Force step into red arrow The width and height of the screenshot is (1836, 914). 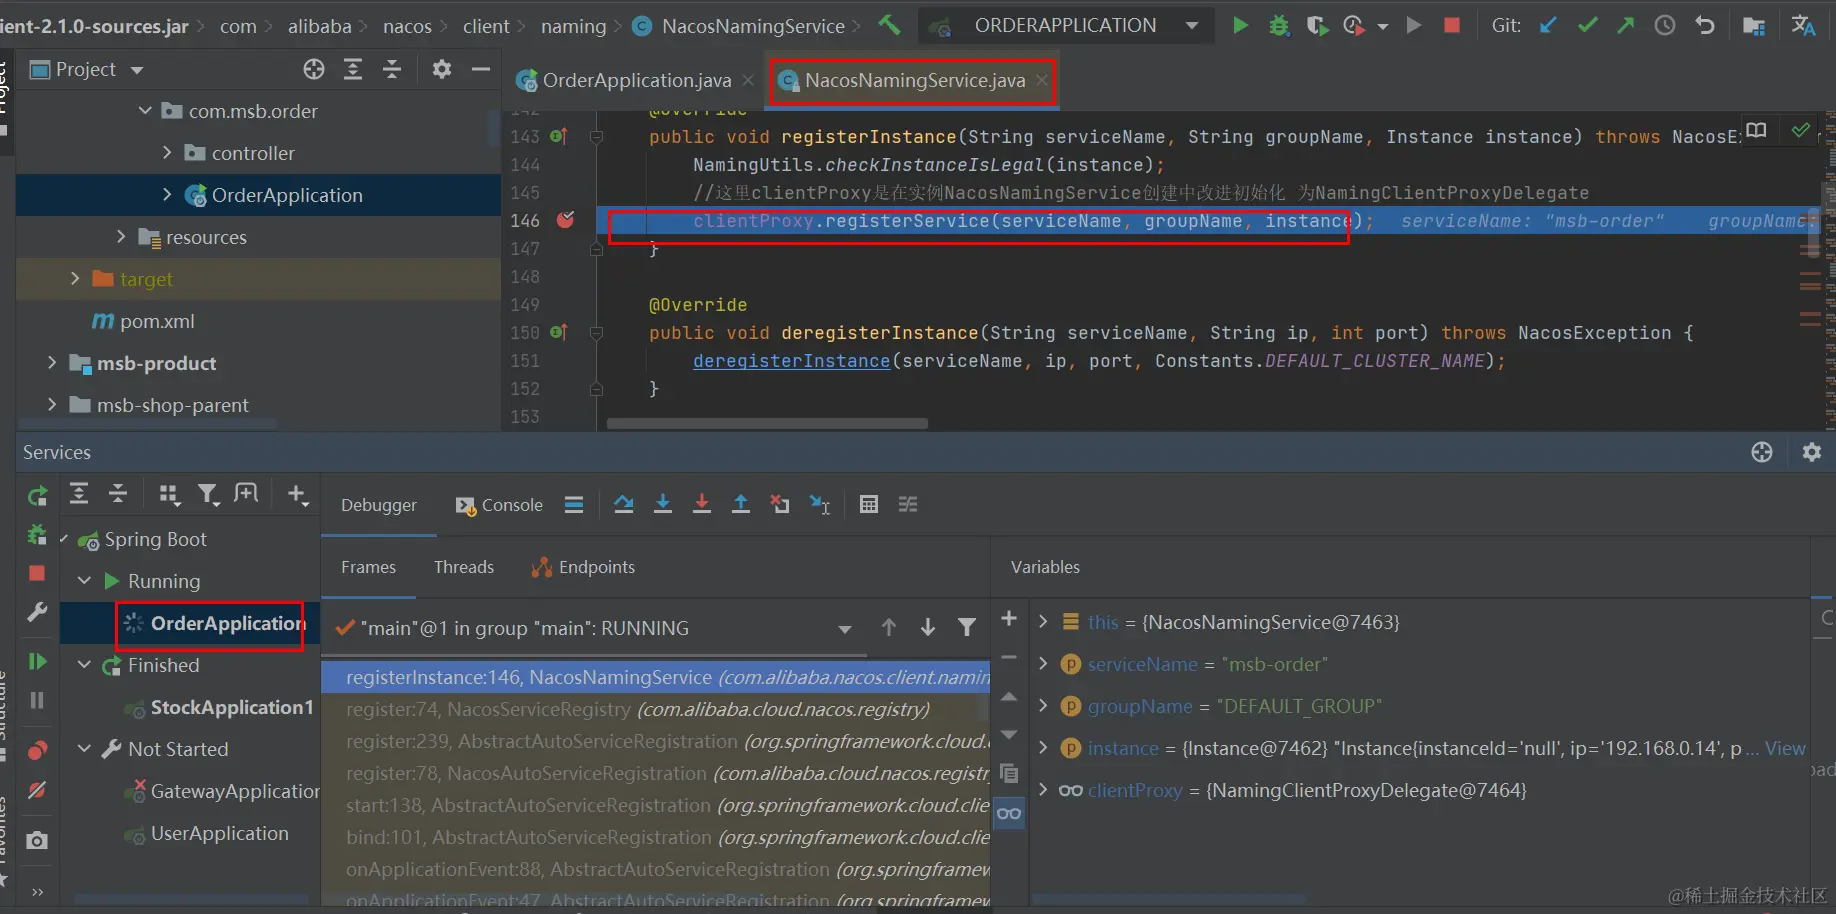pos(702,504)
